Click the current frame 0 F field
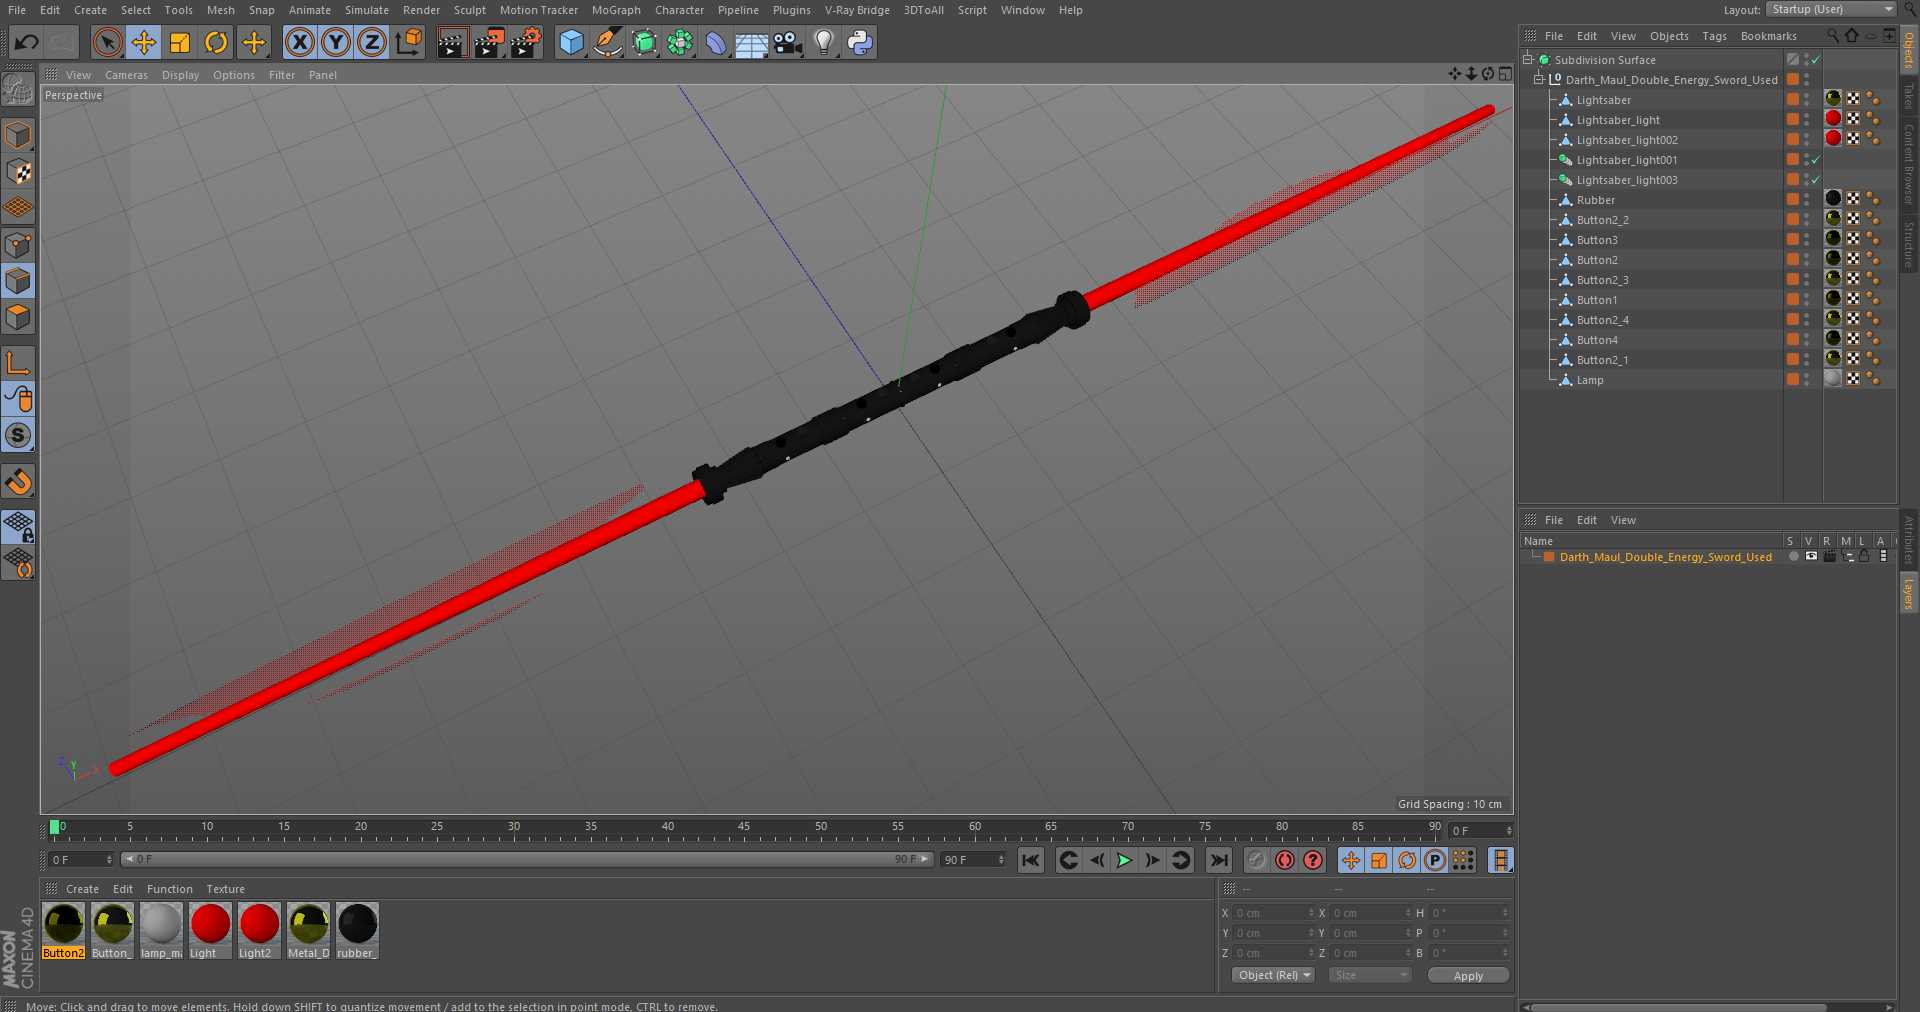Viewport: 1920px width, 1012px height. (1481, 830)
